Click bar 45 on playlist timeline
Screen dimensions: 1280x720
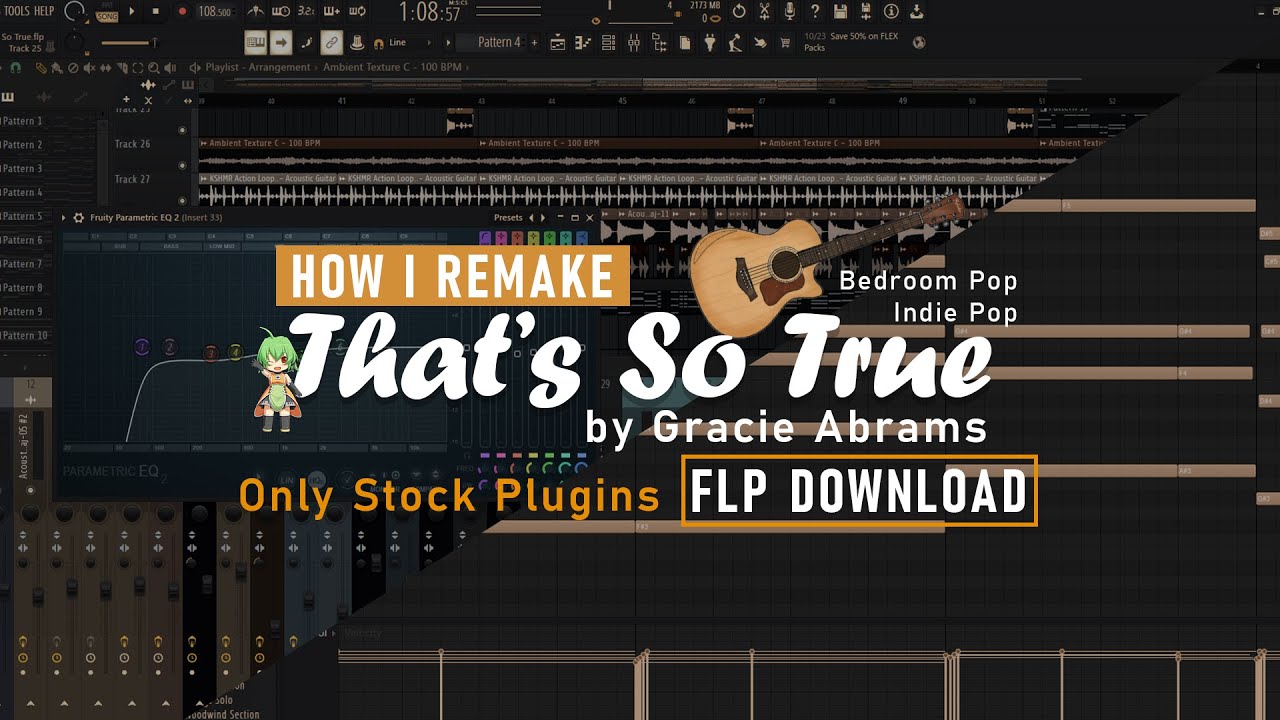(622, 101)
